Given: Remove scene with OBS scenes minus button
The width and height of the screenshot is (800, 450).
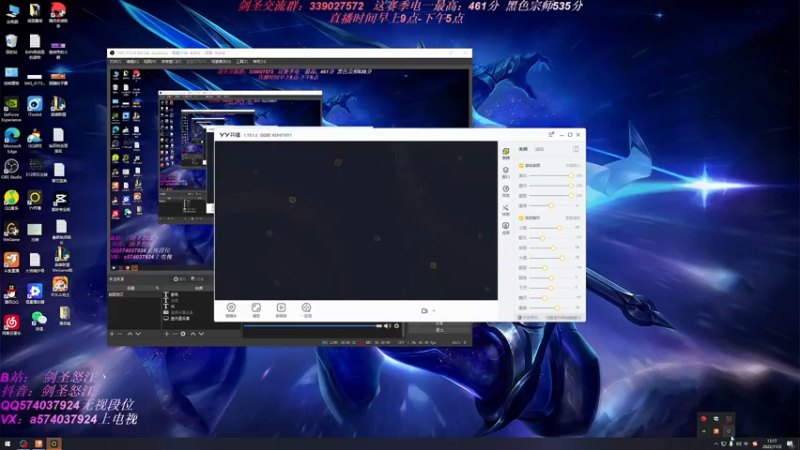Looking at the screenshot, I should point(120,334).
